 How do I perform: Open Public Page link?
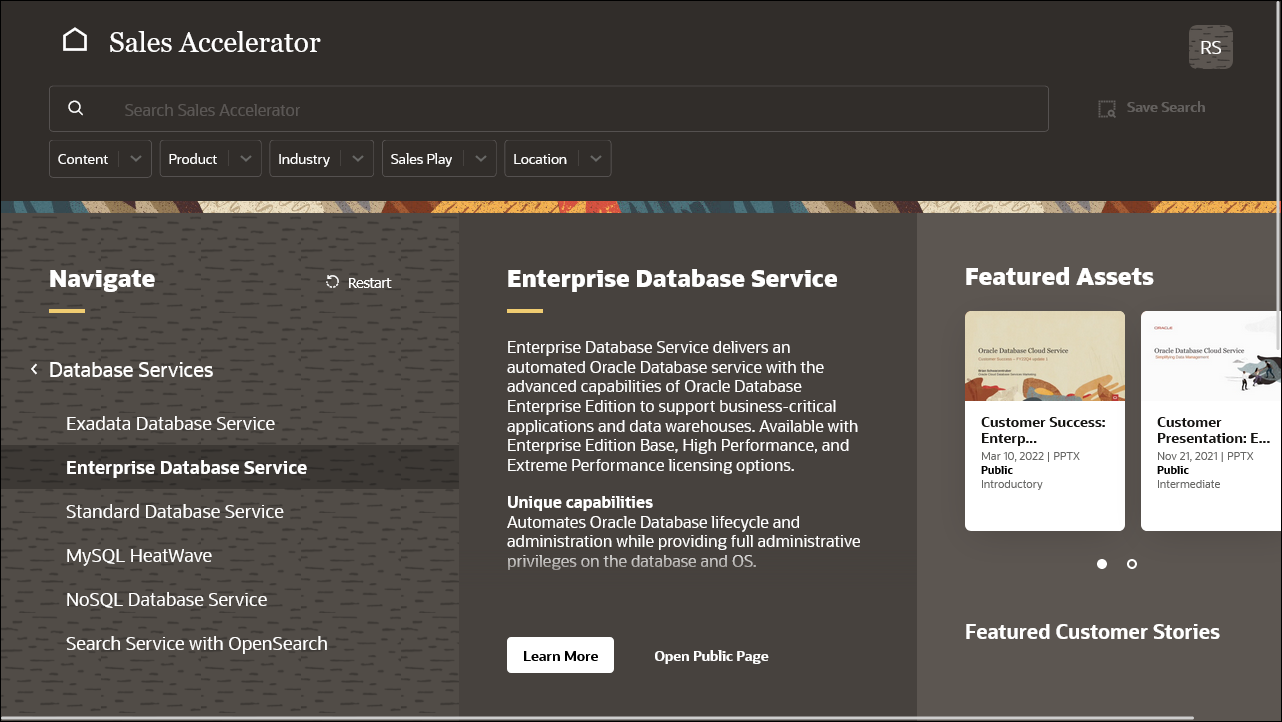(x=711, y=656)
